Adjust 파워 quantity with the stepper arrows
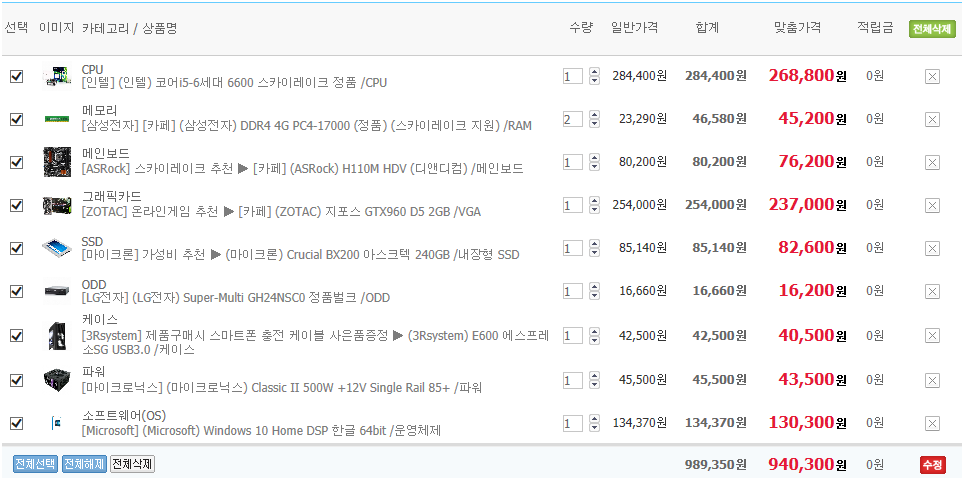This screenshot has width=966, height=478. coord(594,380)
